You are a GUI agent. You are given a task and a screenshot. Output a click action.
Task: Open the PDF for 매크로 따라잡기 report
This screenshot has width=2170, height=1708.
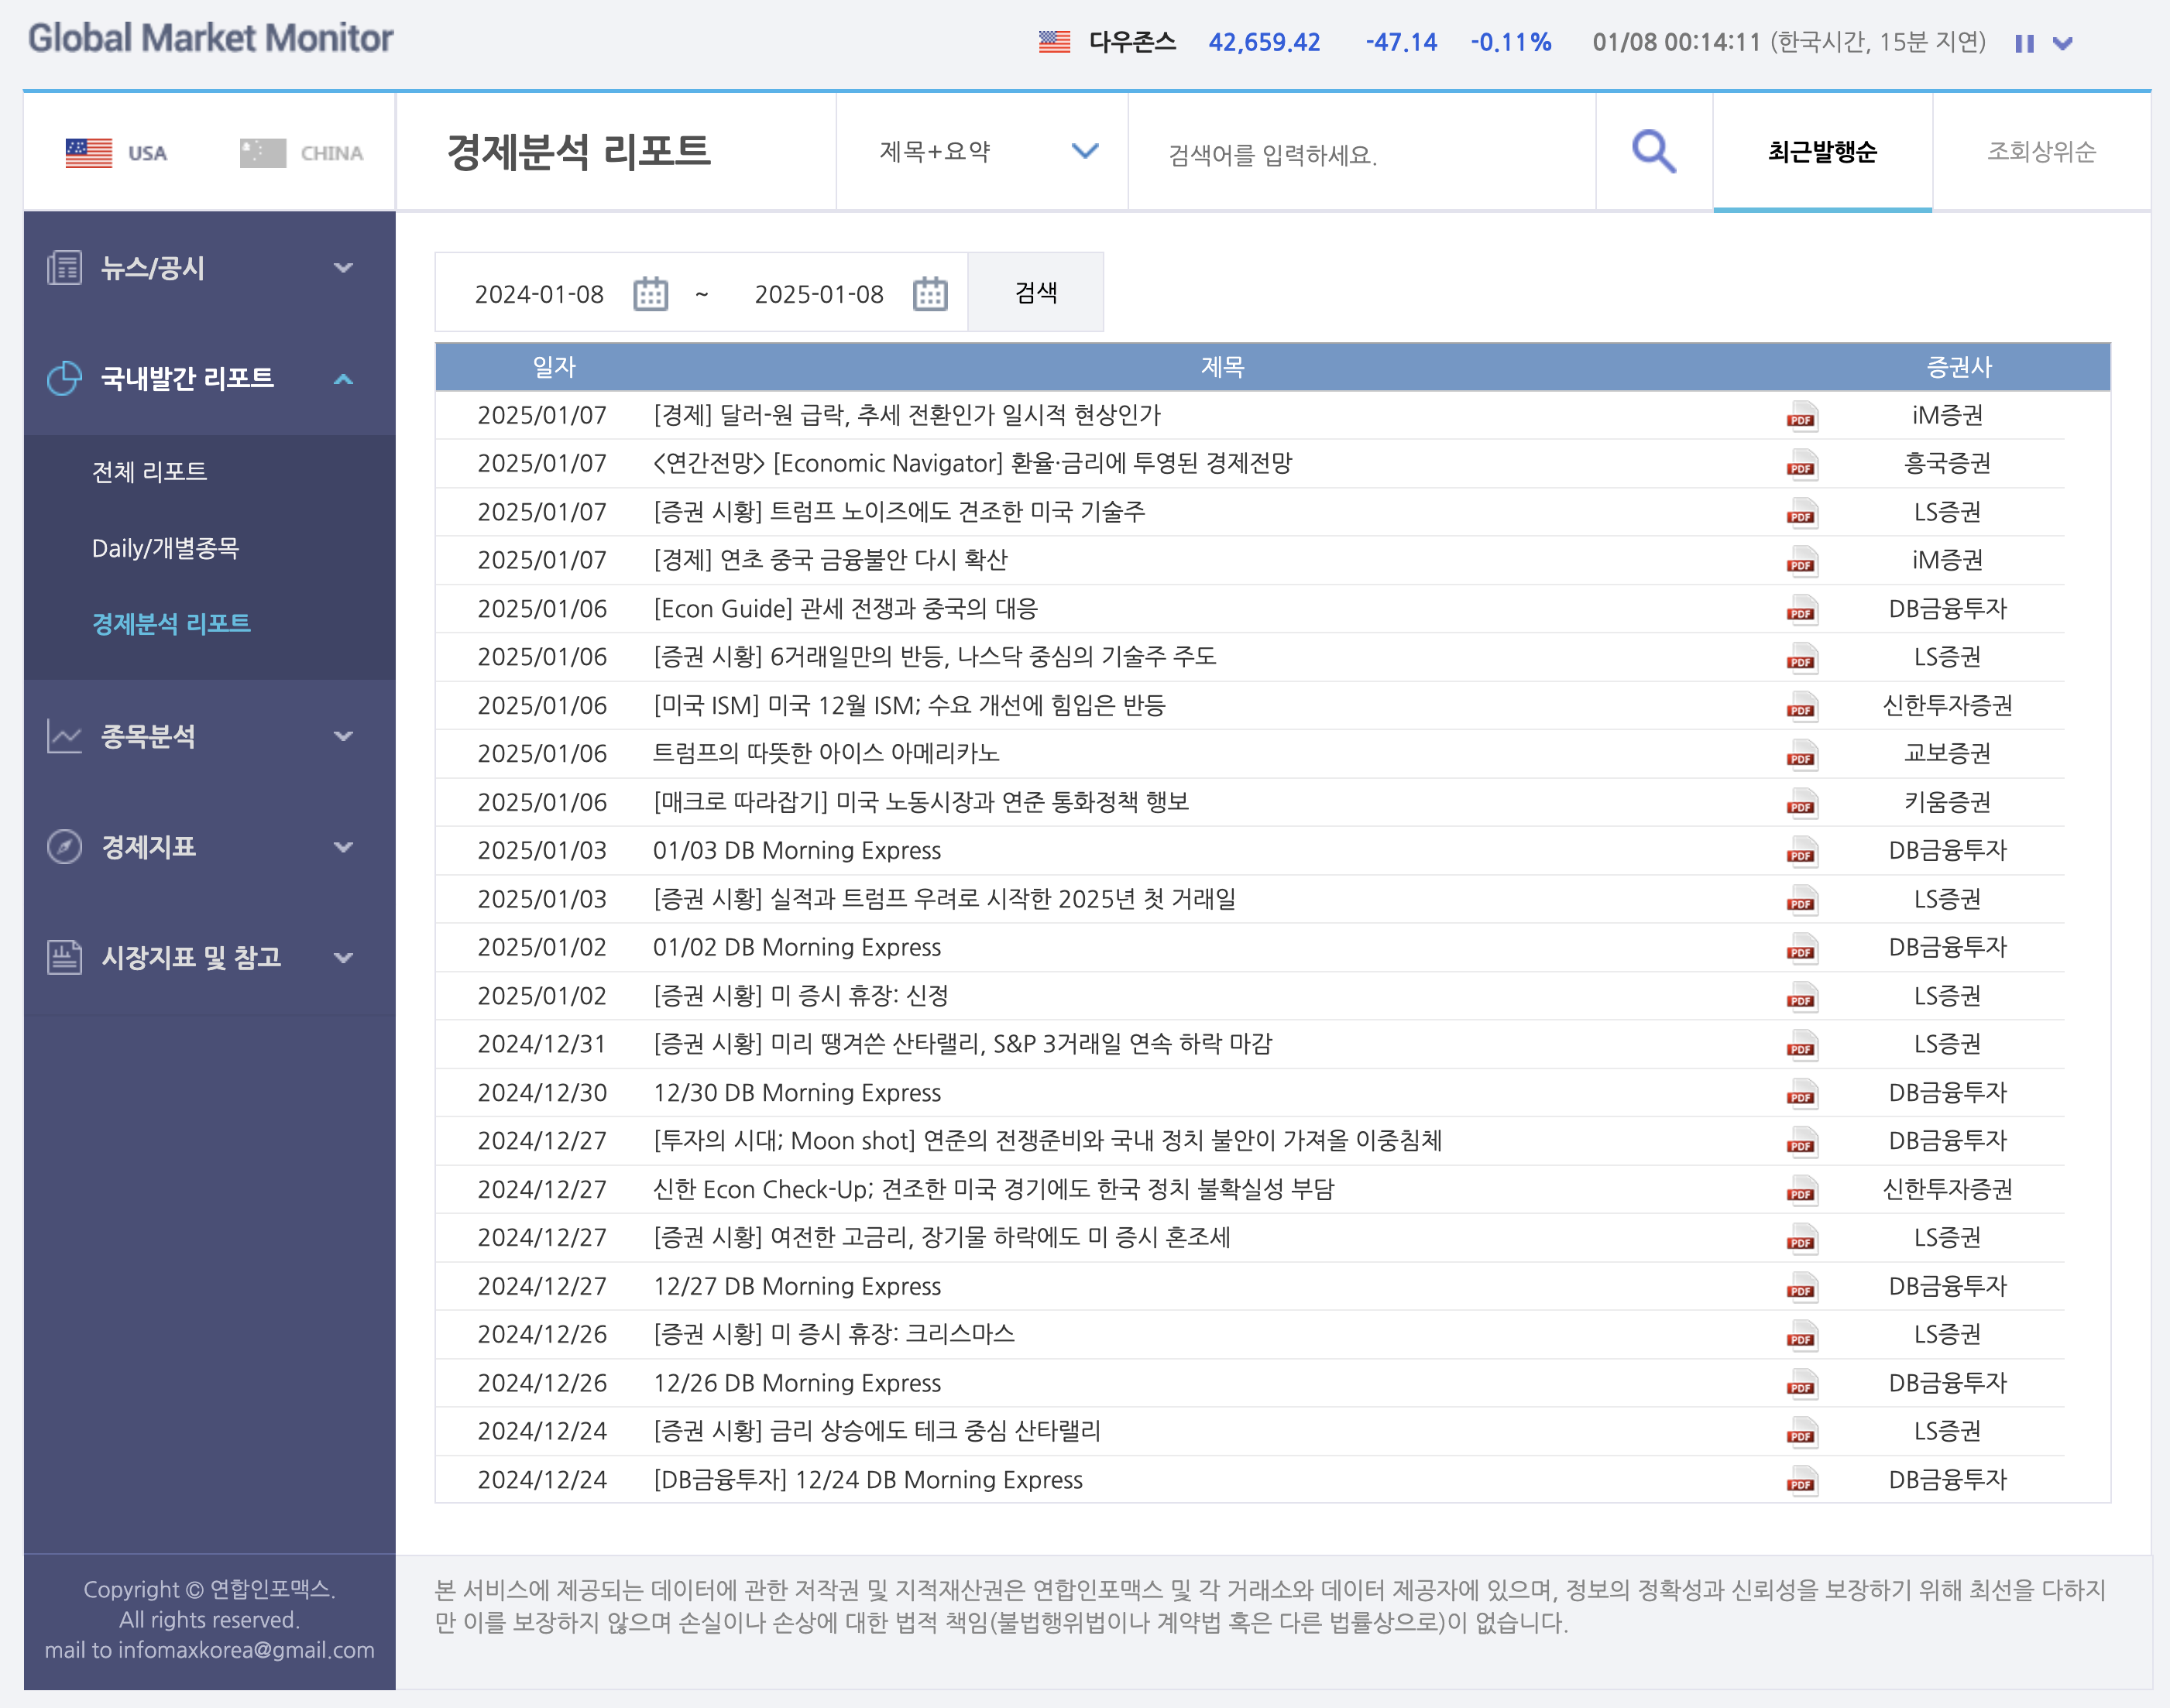click(1802, 803)
